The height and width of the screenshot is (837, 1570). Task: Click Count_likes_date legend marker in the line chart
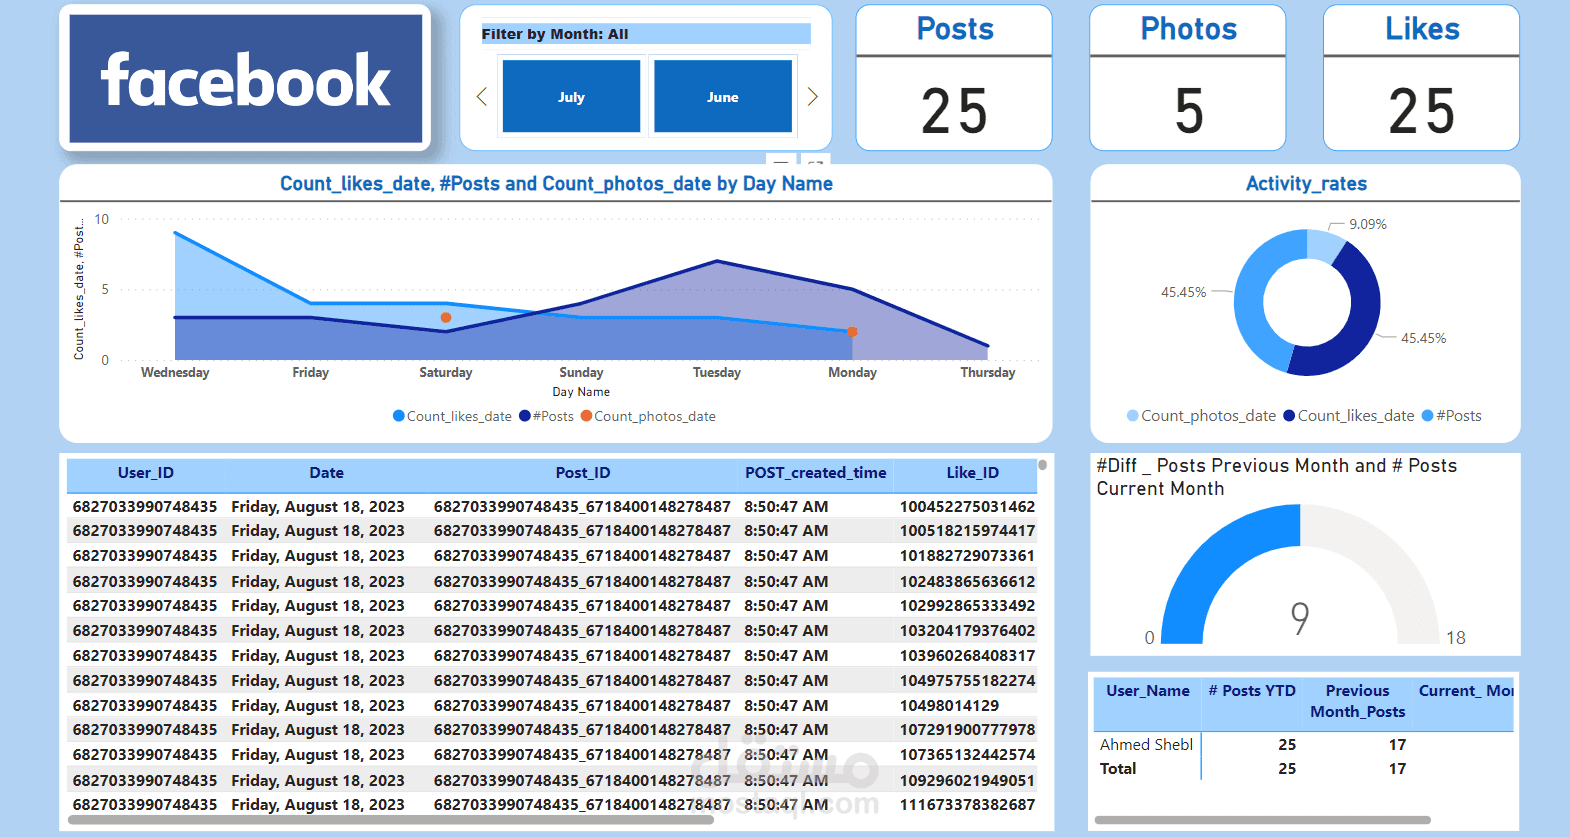pos(399,416)
